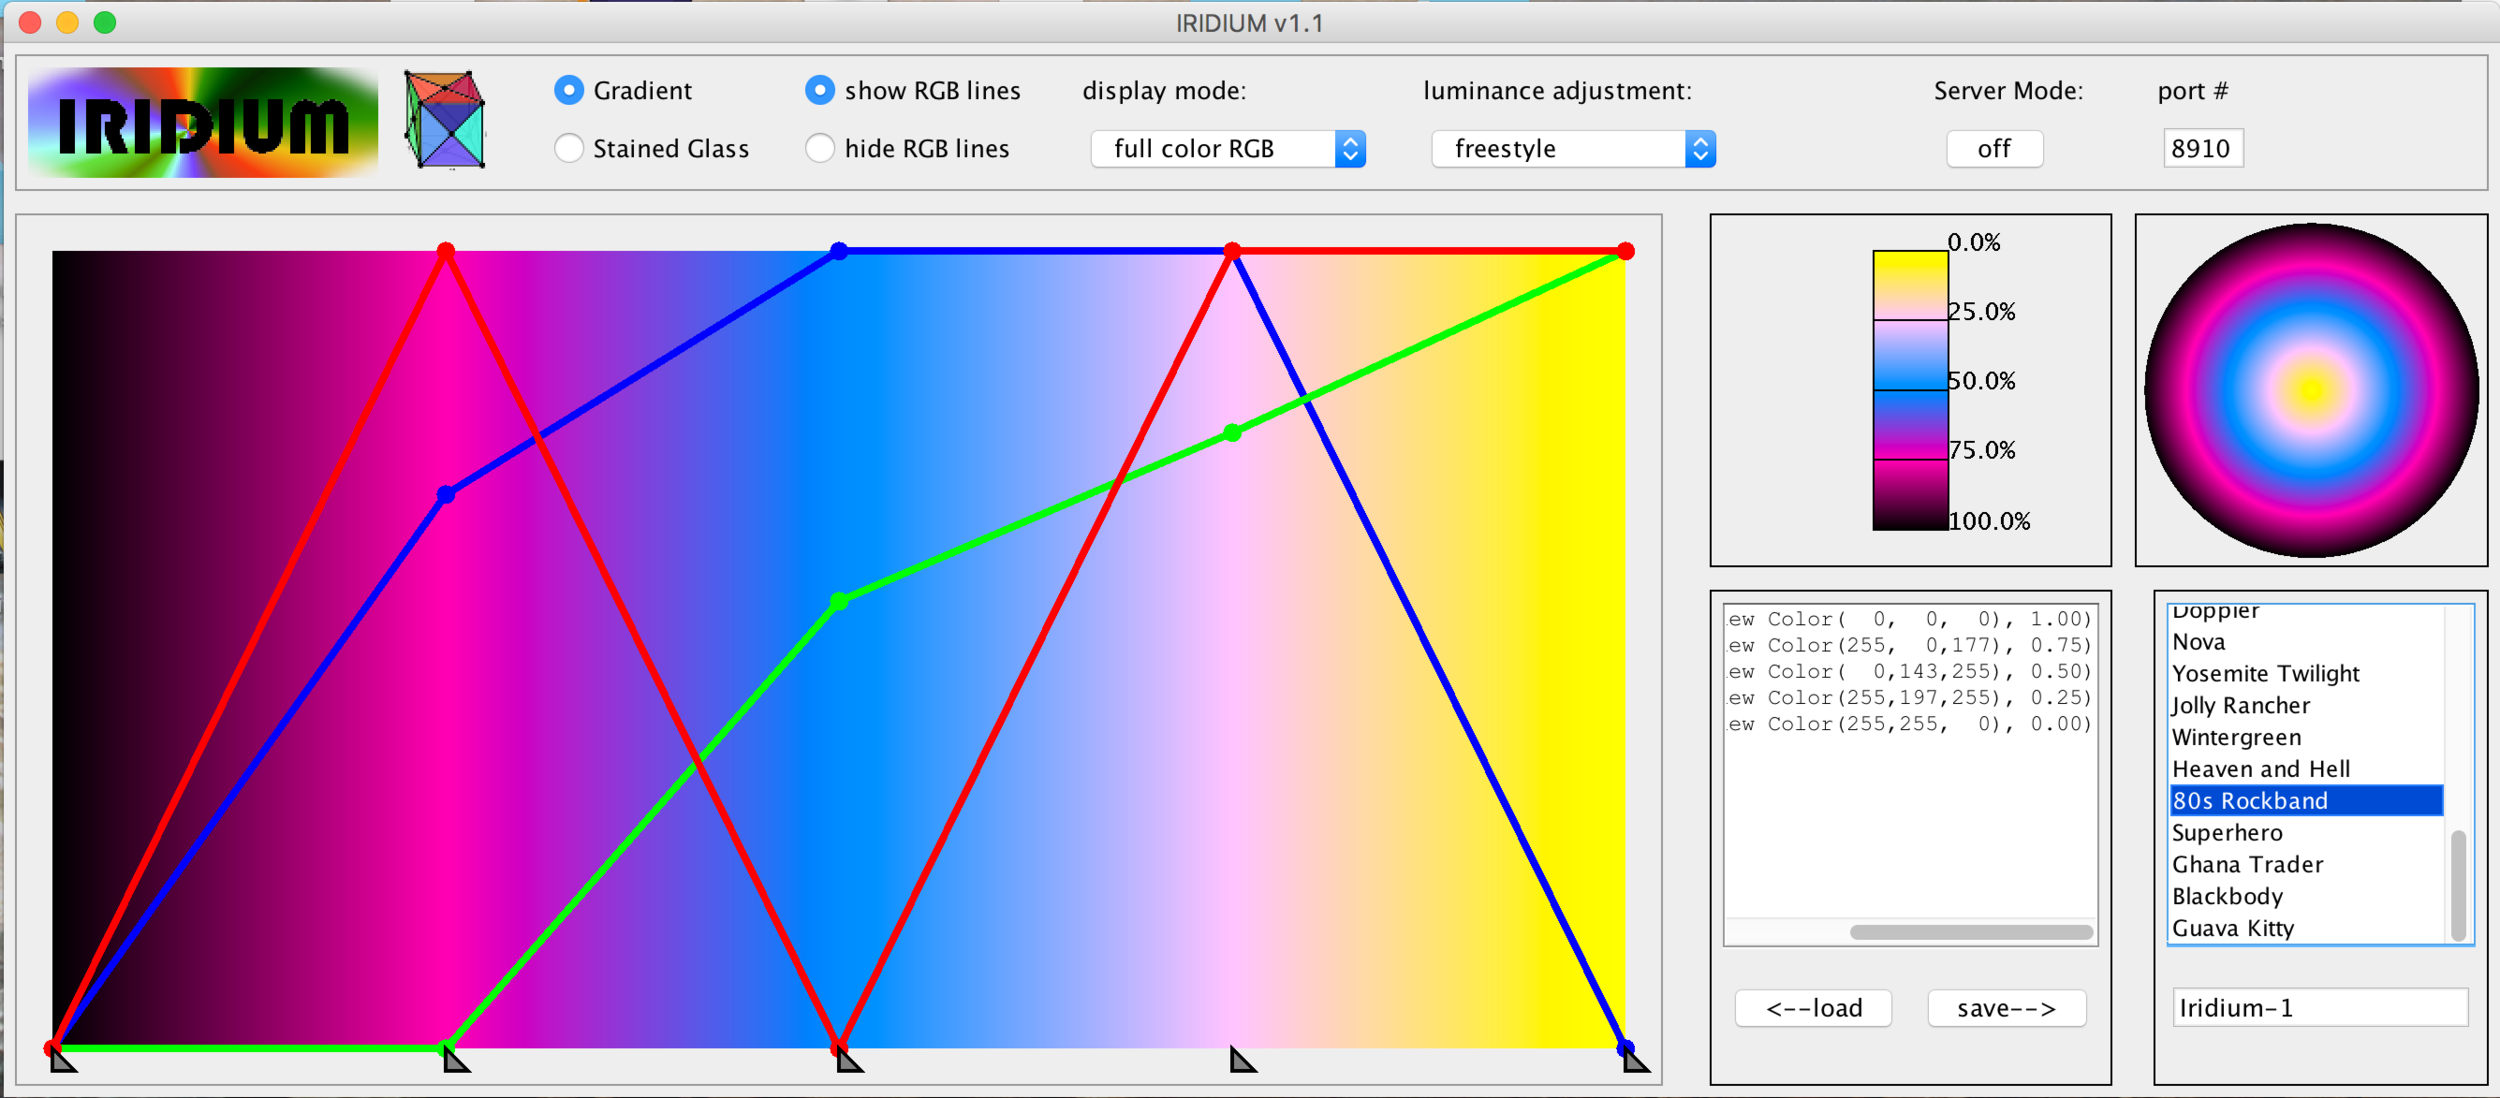
Task: Click the circular radial gradient preview
Action: pyautogui.click(x=2311, y=390)
